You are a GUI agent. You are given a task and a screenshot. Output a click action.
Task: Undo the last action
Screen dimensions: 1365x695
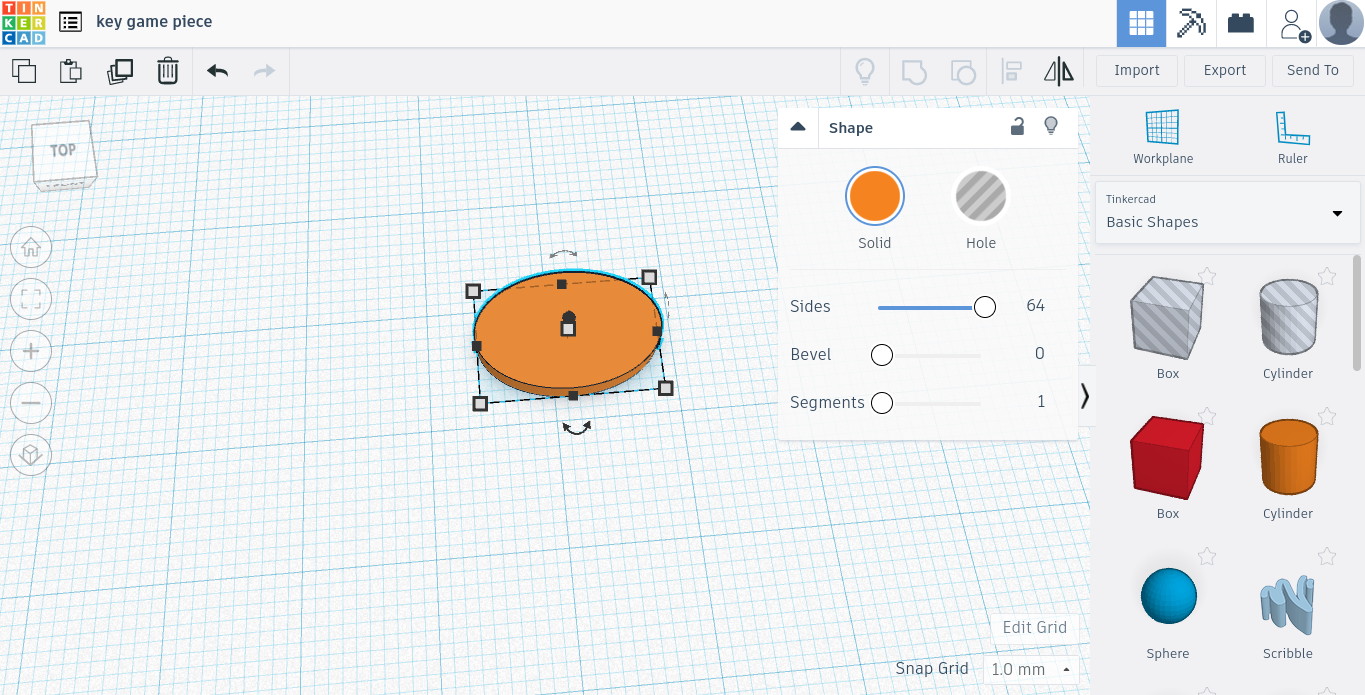tap(217, 71)
